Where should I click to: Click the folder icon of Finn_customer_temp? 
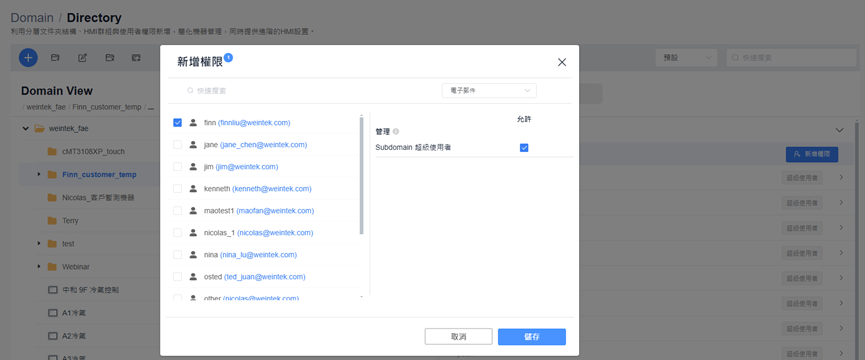[x=52, y=175]
